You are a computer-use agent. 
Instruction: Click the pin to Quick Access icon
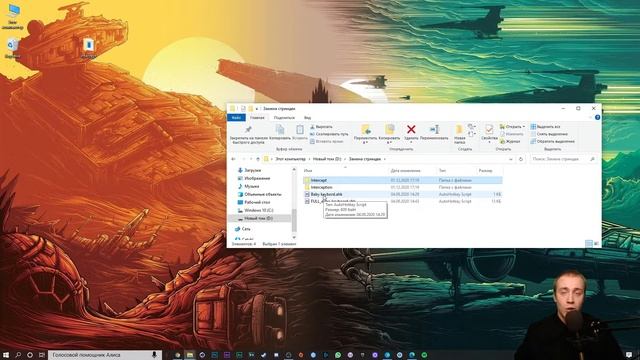pos(248,130)
